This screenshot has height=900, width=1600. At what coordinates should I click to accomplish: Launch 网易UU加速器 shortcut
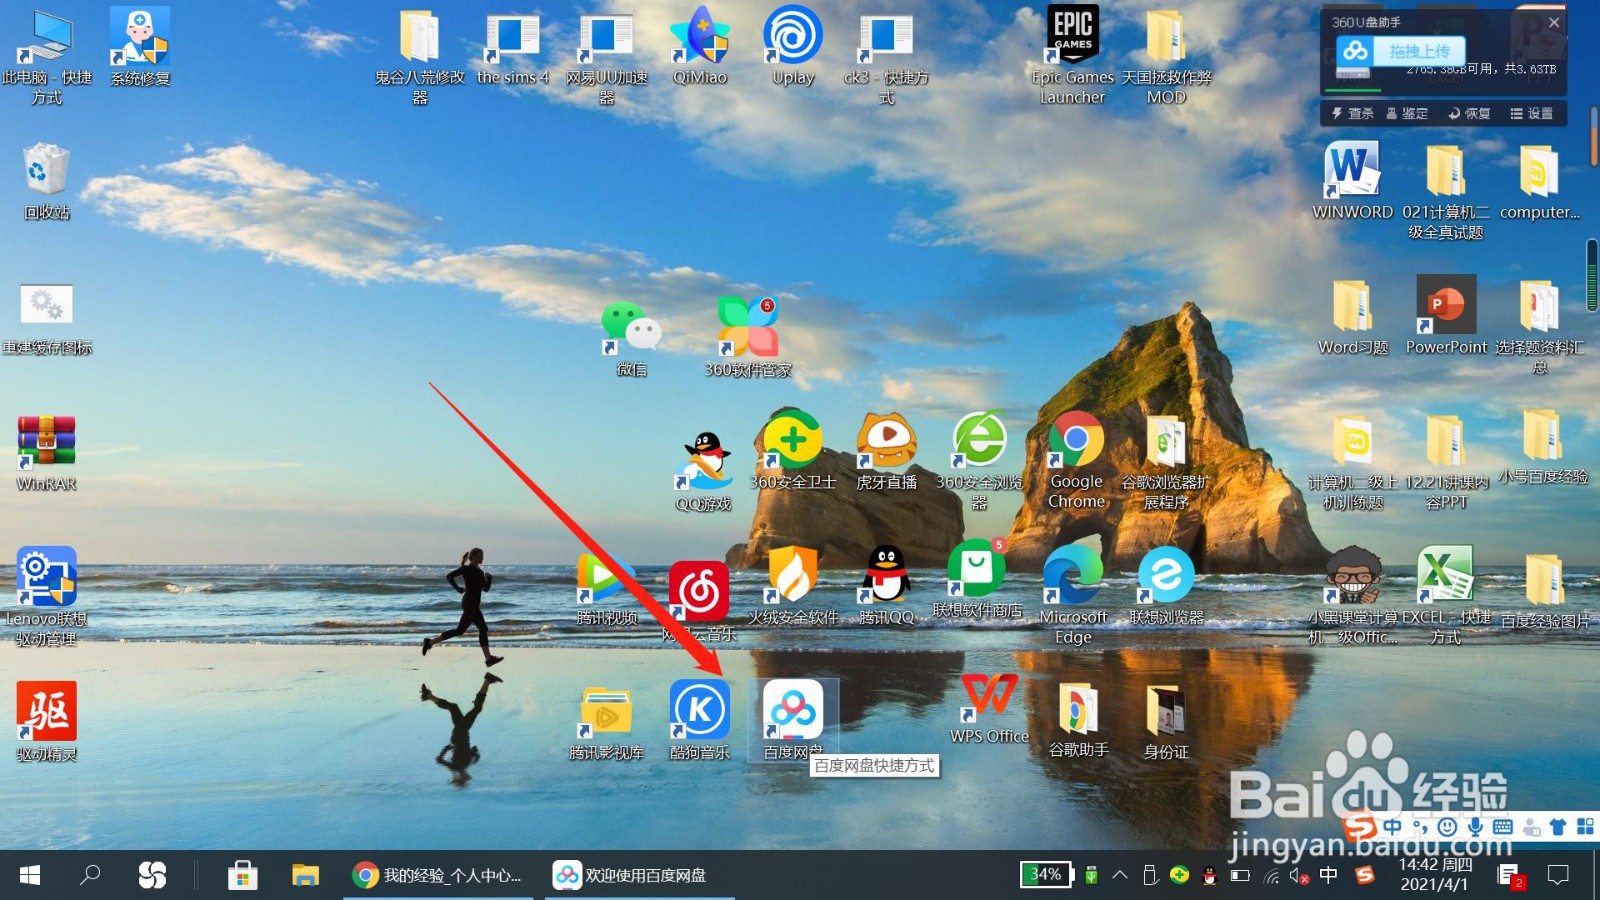click(607, 58)
